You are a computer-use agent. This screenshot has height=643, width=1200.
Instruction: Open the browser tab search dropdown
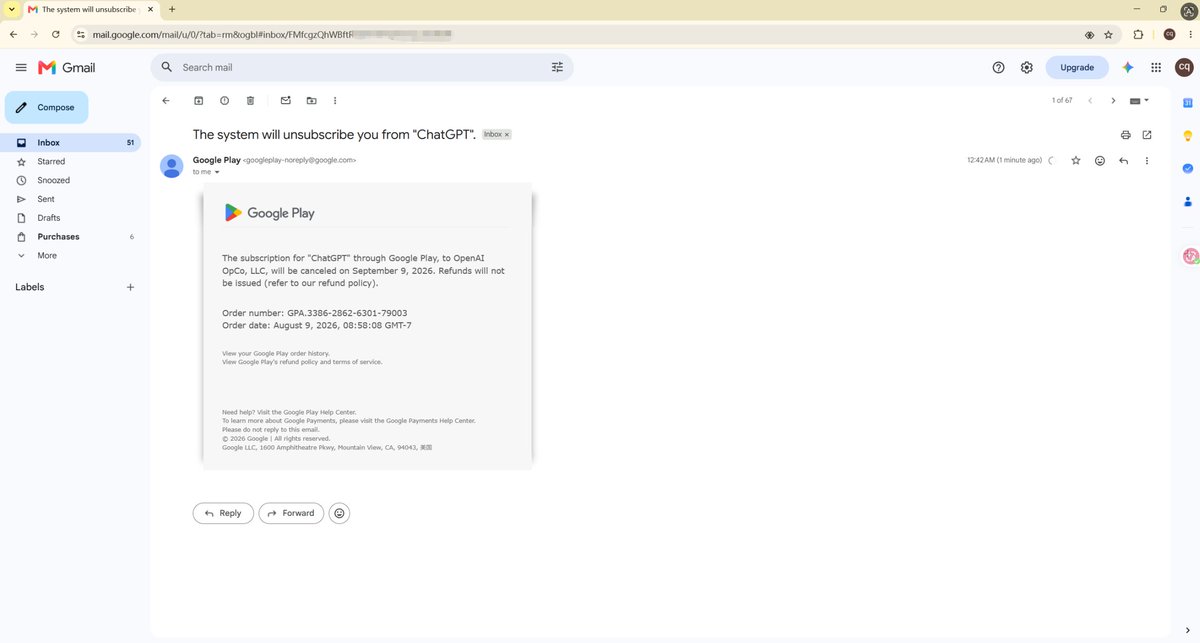[10, 9]
